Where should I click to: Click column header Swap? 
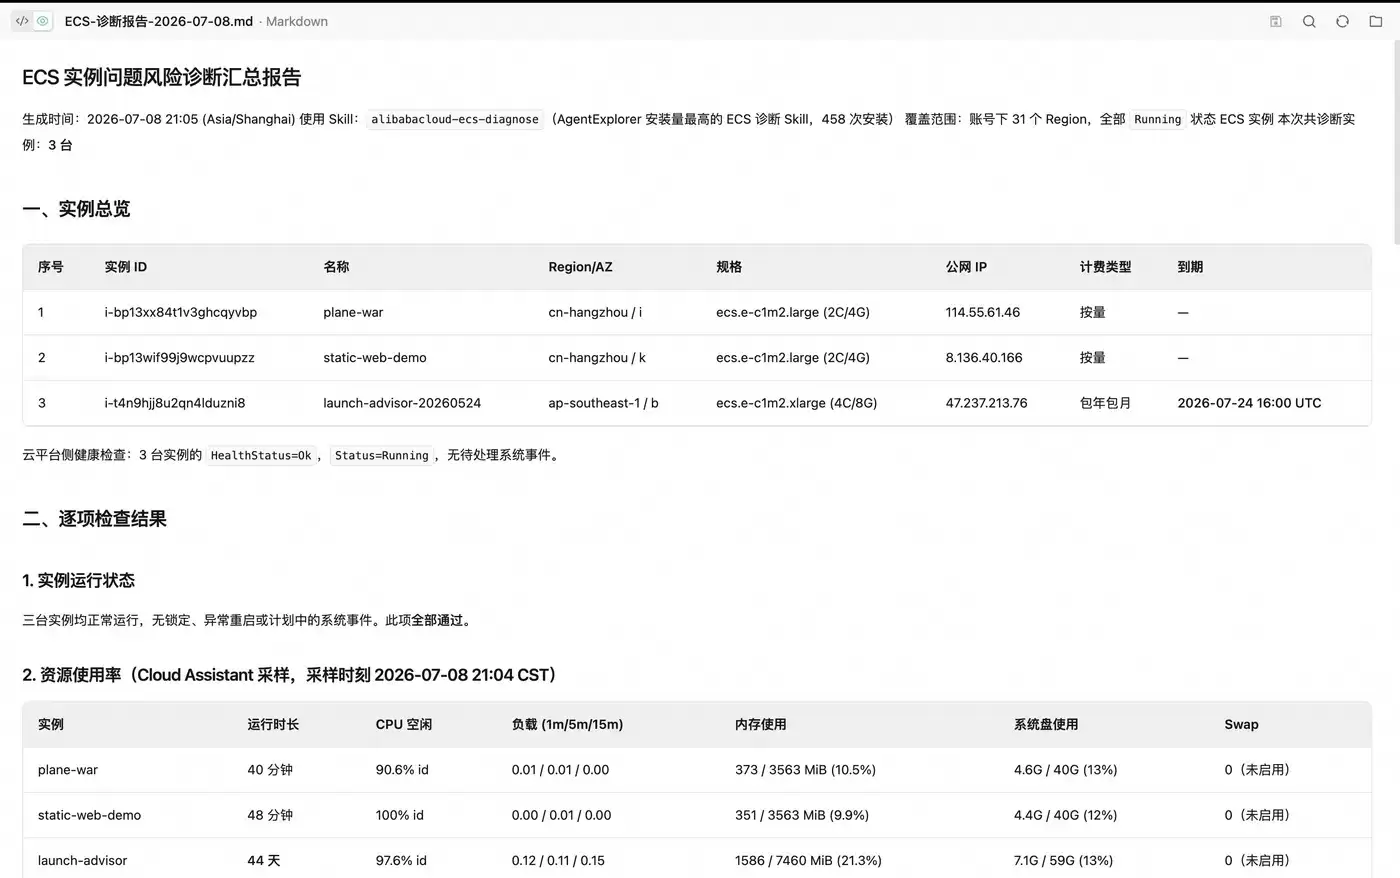coord(1241,724)
